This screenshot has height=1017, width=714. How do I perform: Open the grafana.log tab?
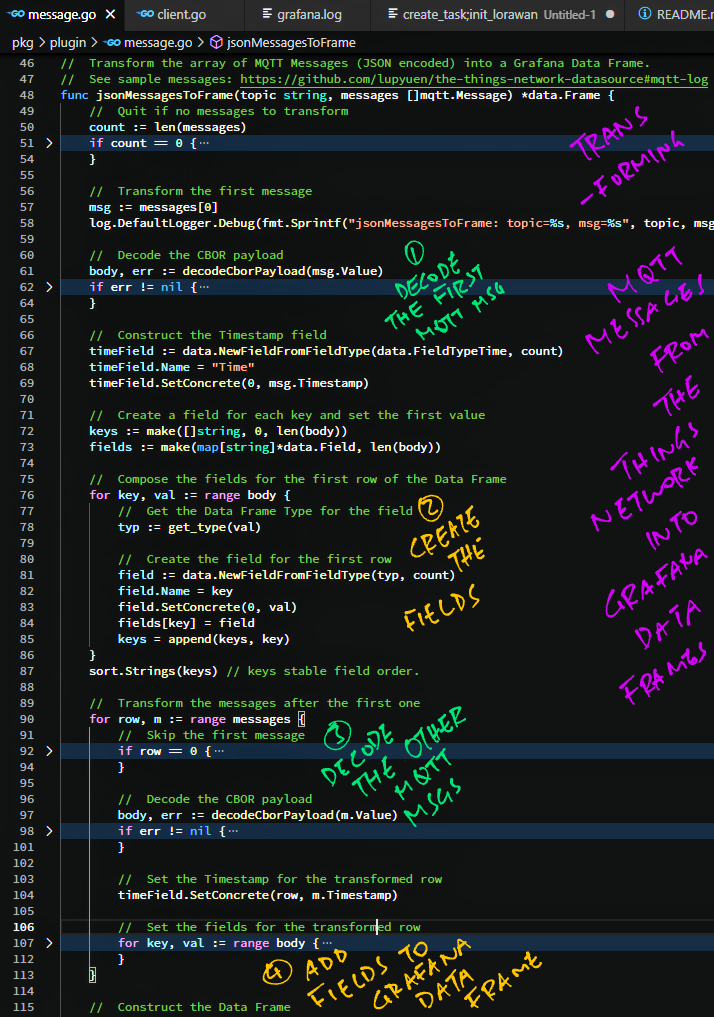tap(308, 15)
